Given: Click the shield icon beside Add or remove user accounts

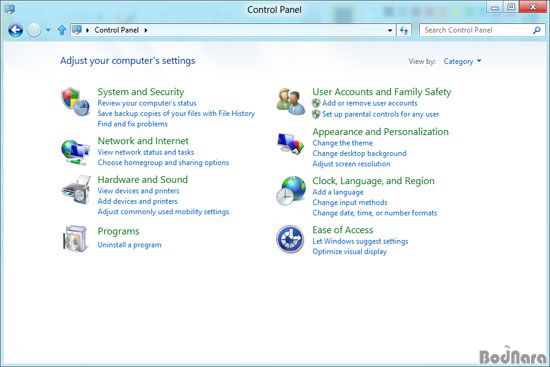Looking at the screenshot, I should coord(316,103).
